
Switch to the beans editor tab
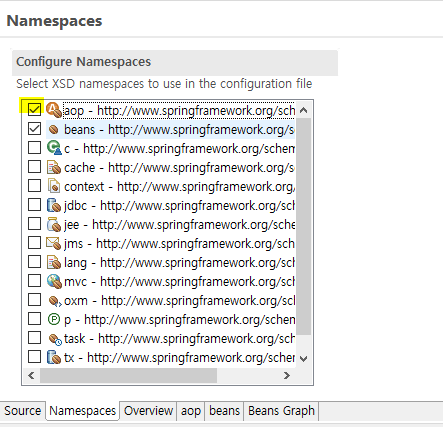[x=224, y=411]
